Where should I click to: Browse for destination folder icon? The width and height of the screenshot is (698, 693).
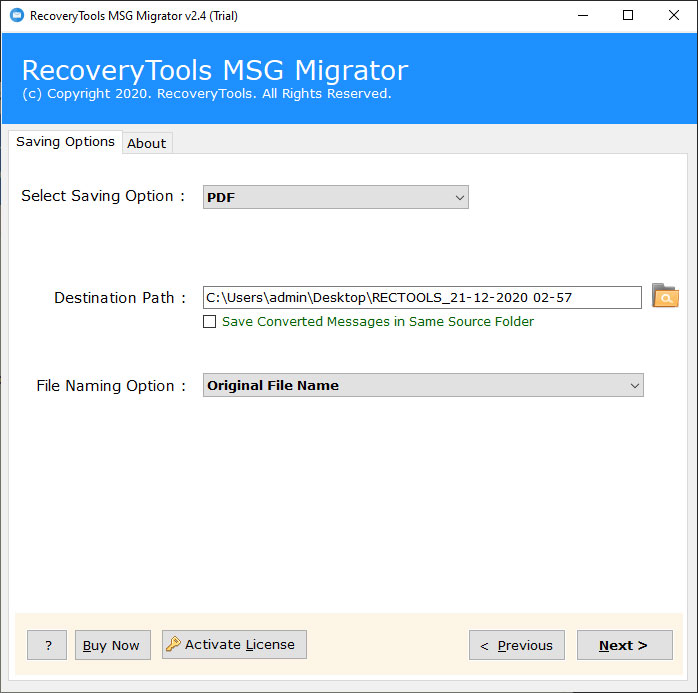(x=665, y=296)
